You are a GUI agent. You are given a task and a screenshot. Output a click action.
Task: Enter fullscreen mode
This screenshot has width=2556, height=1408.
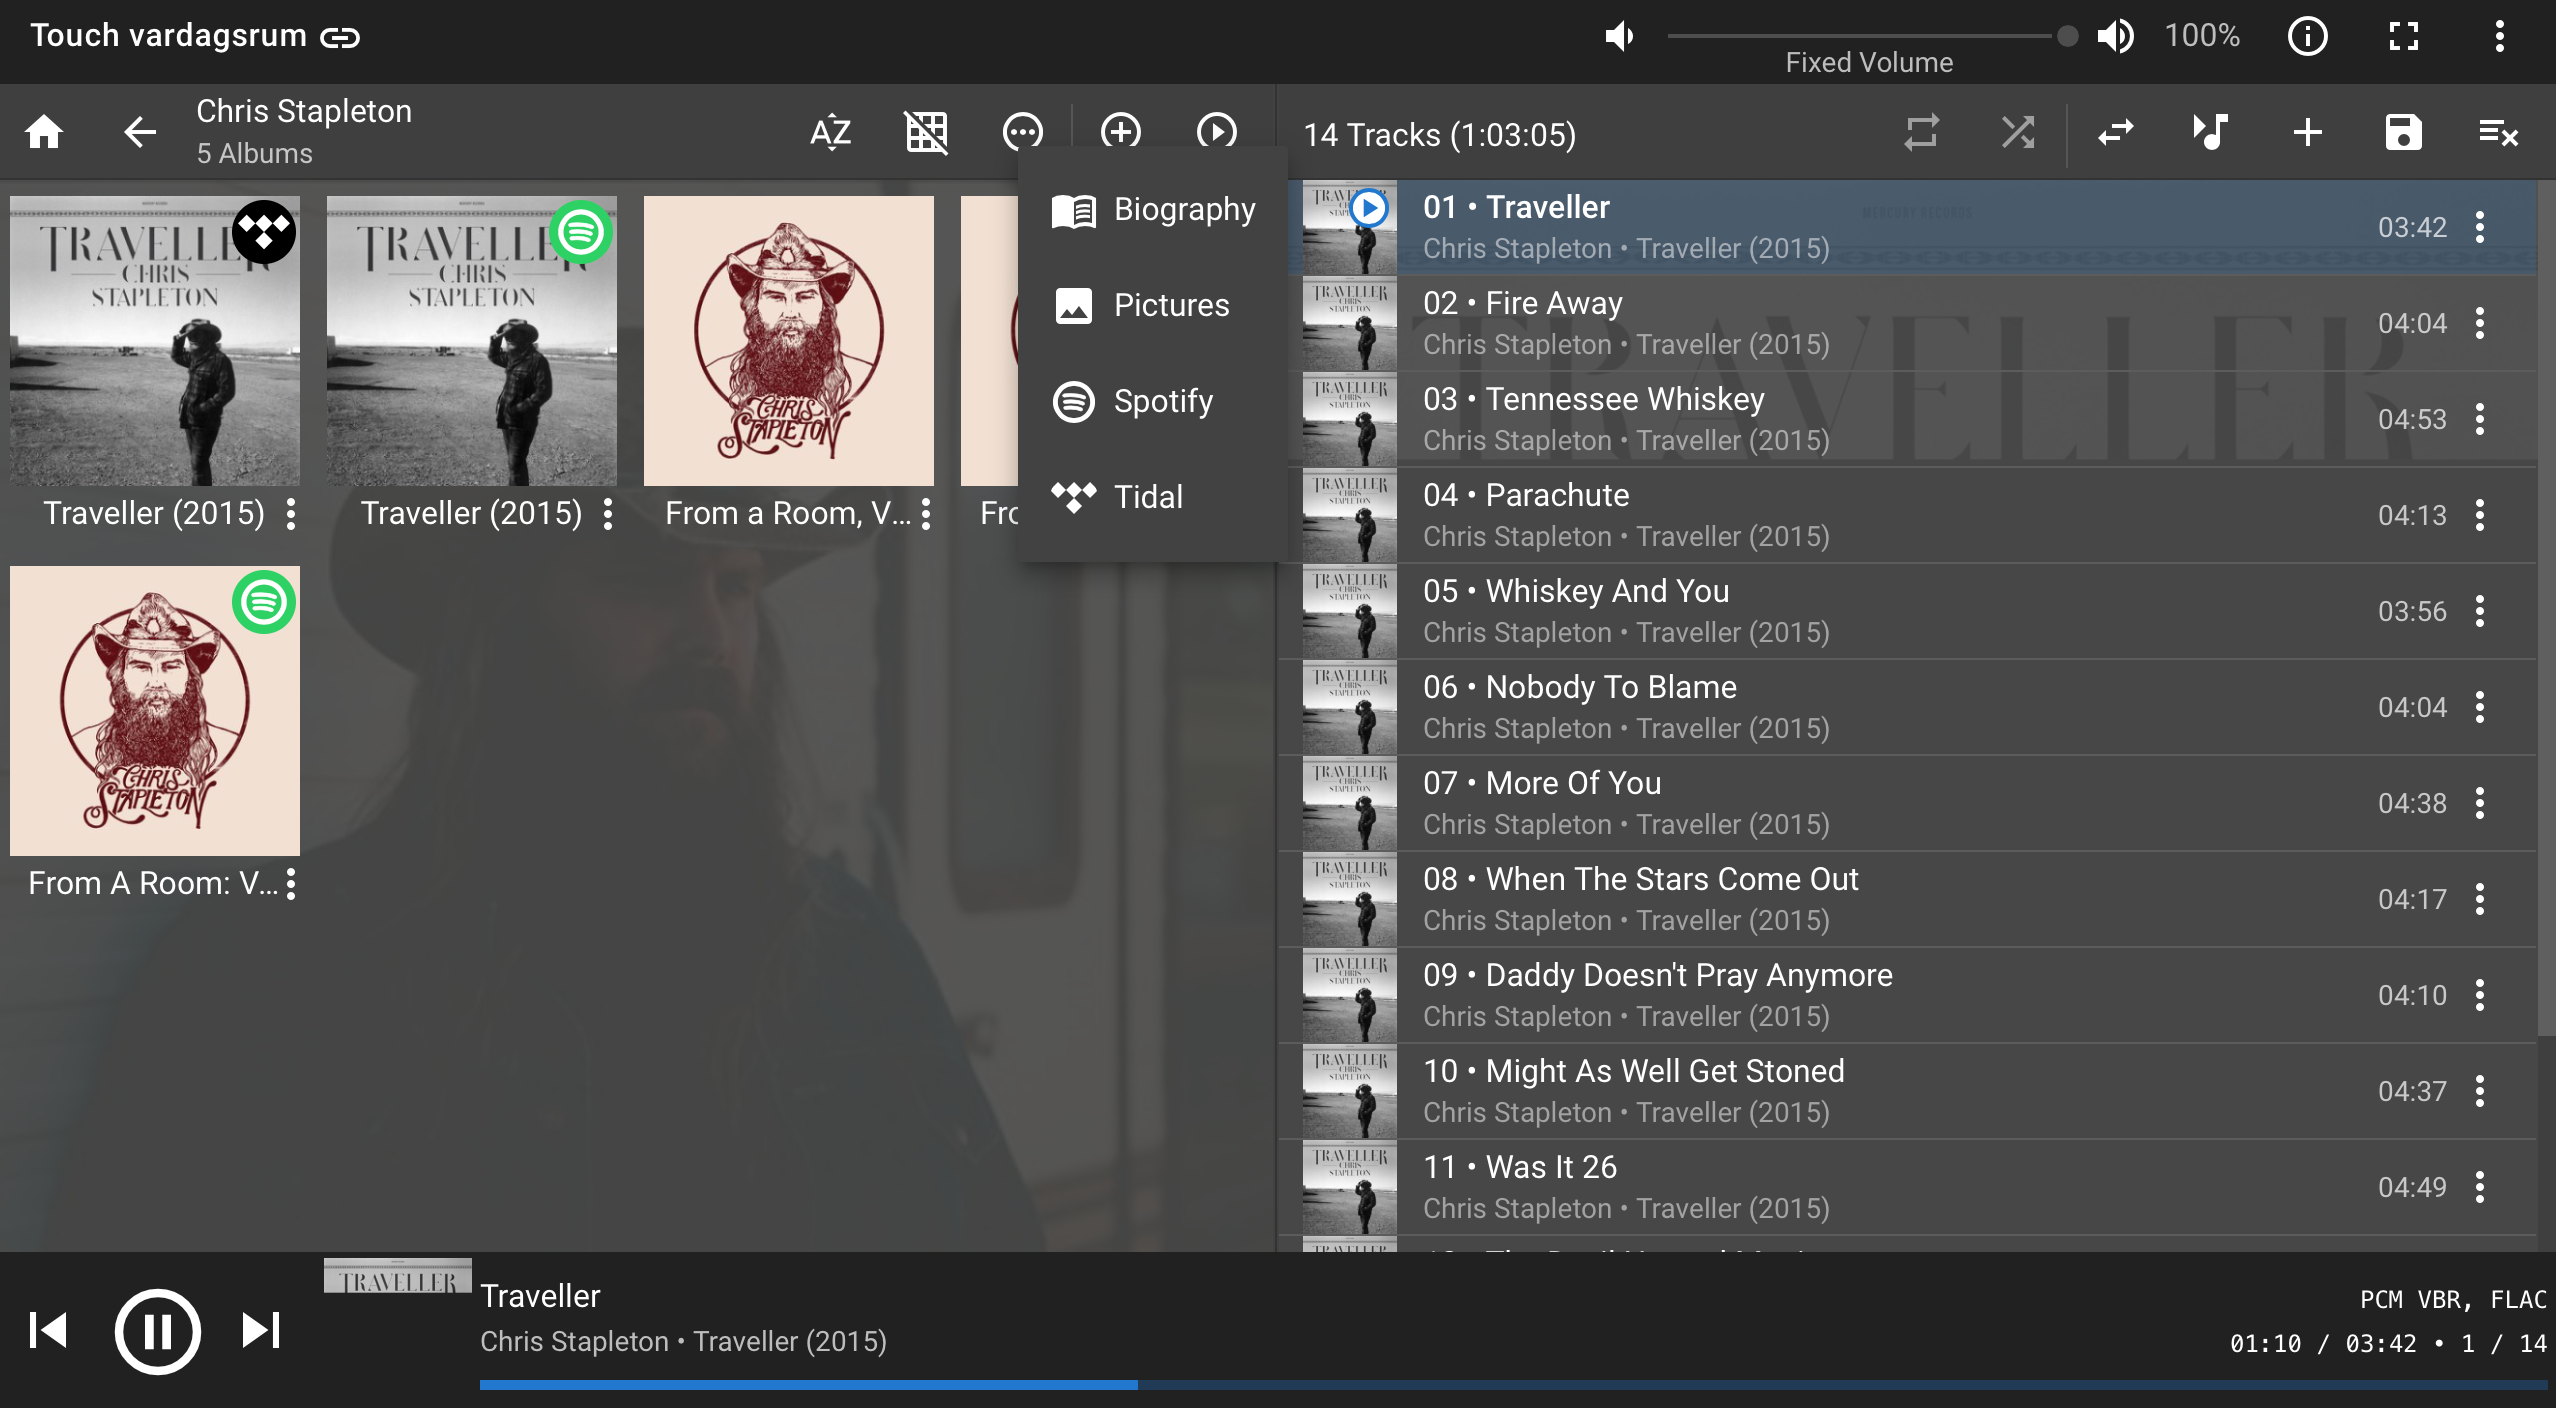pos(2404,36)
